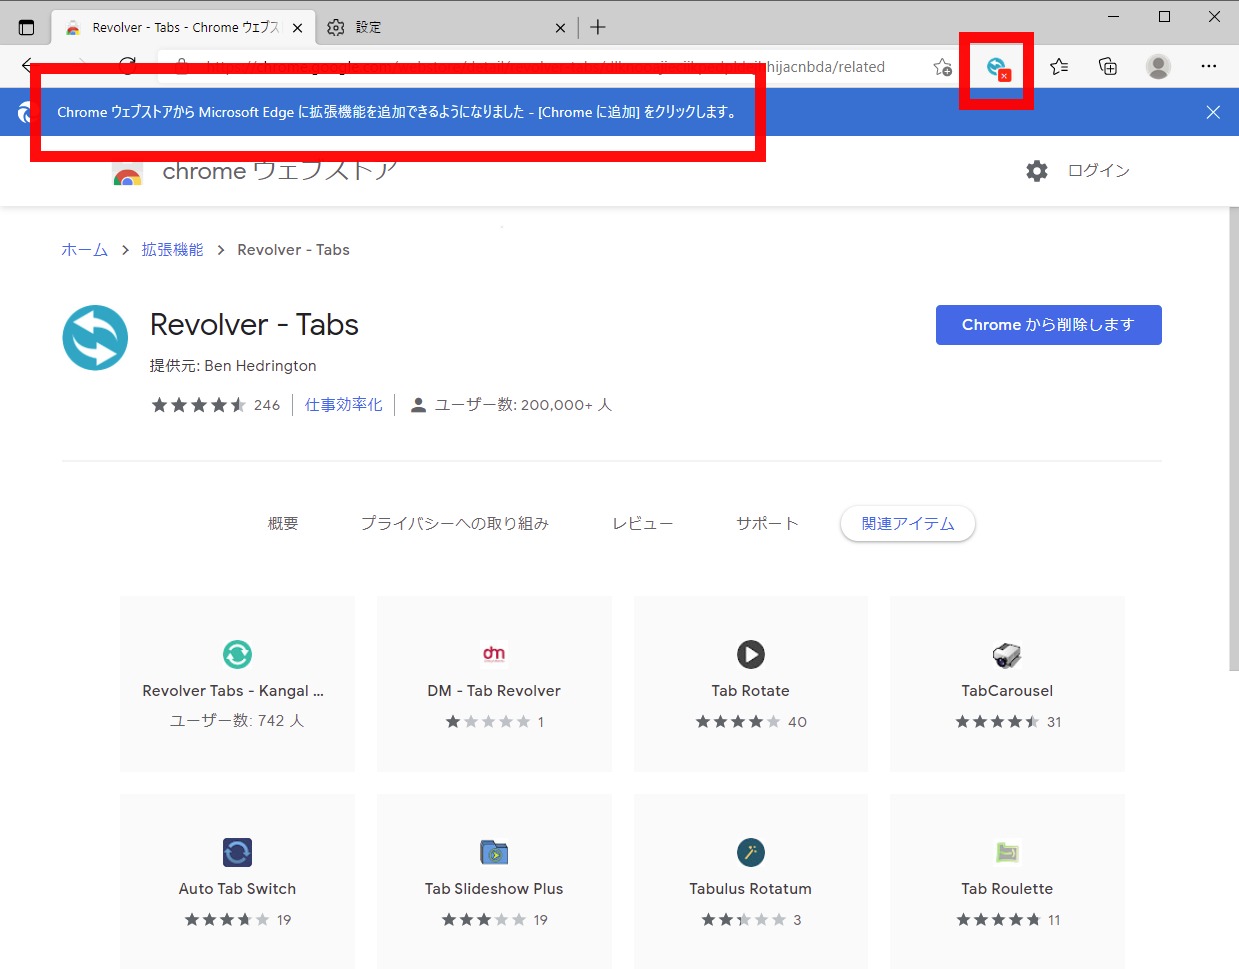Open the Favorites star-list icon
Image resolution: width=1239 pixels, height=969 pixels.
[1059, 67]
